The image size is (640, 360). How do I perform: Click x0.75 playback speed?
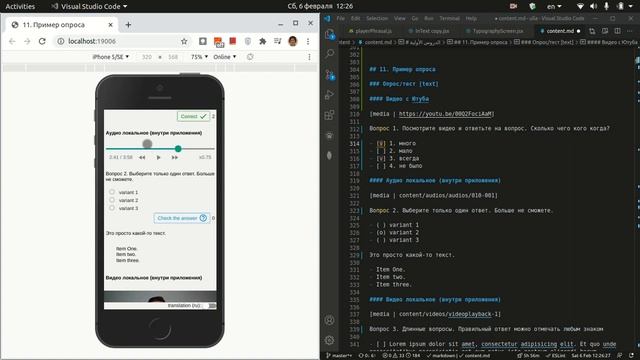point(205,157)
